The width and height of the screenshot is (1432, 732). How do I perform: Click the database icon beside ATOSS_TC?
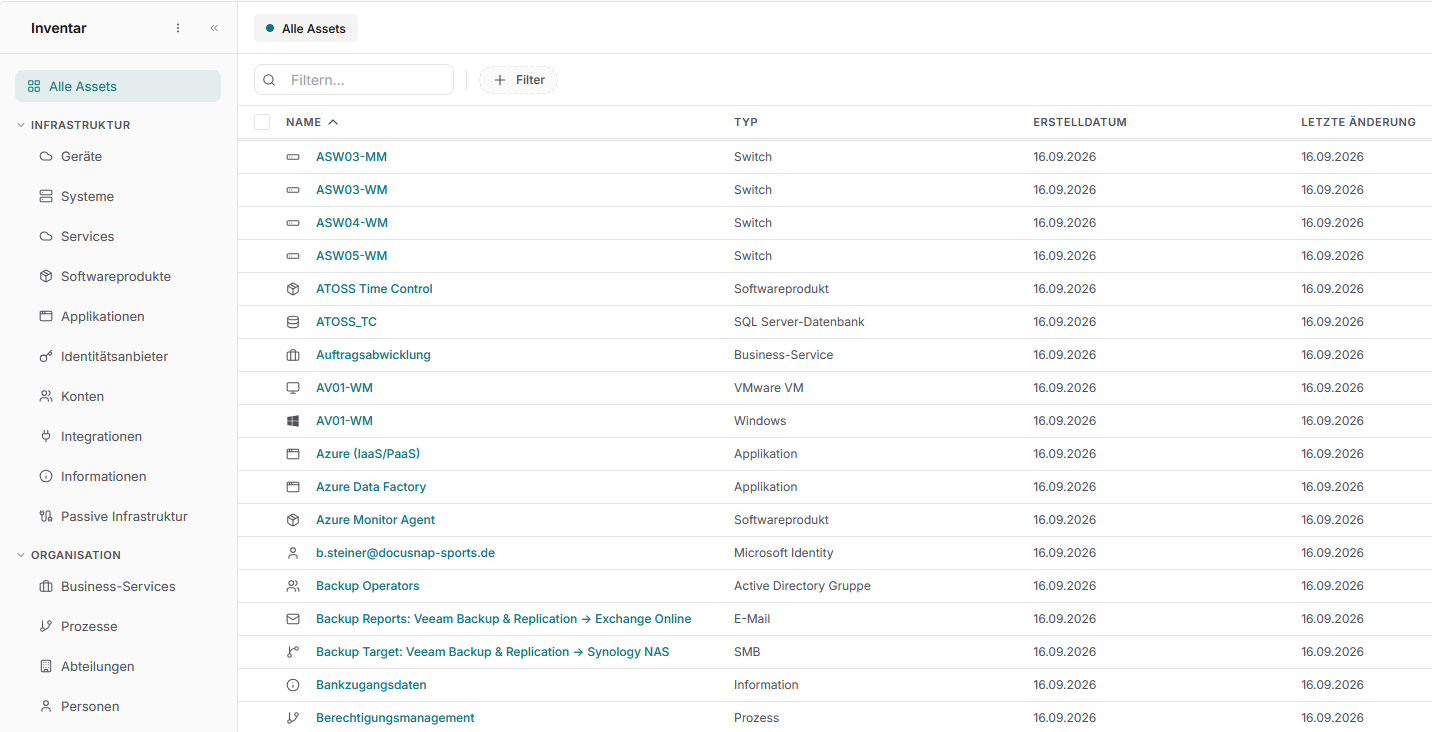click(x=293, y=322)
